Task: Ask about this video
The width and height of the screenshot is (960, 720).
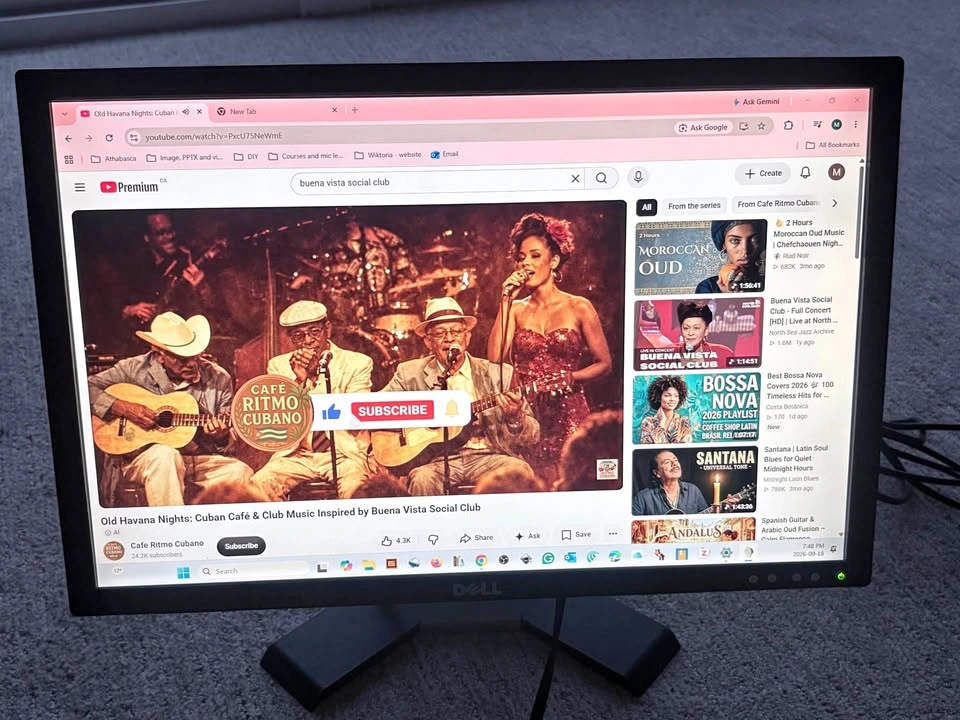Action: [x=528, y=536]
